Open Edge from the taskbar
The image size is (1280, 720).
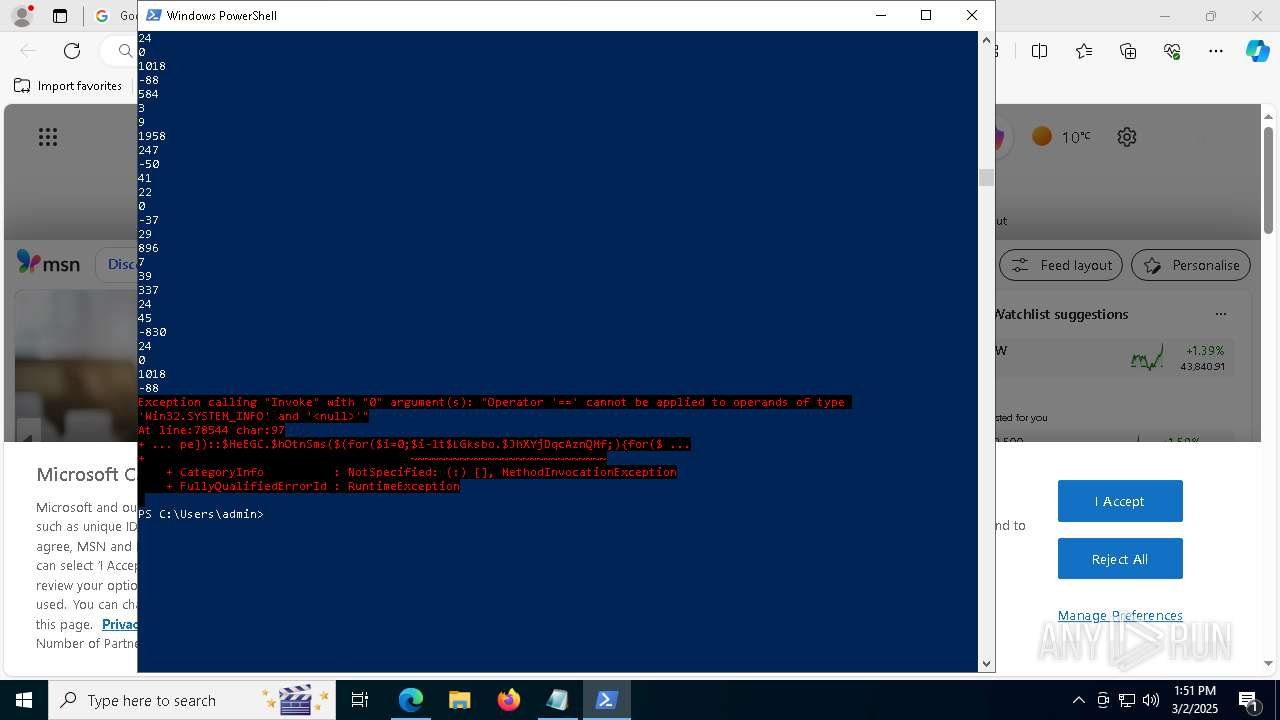pos(411,700)
